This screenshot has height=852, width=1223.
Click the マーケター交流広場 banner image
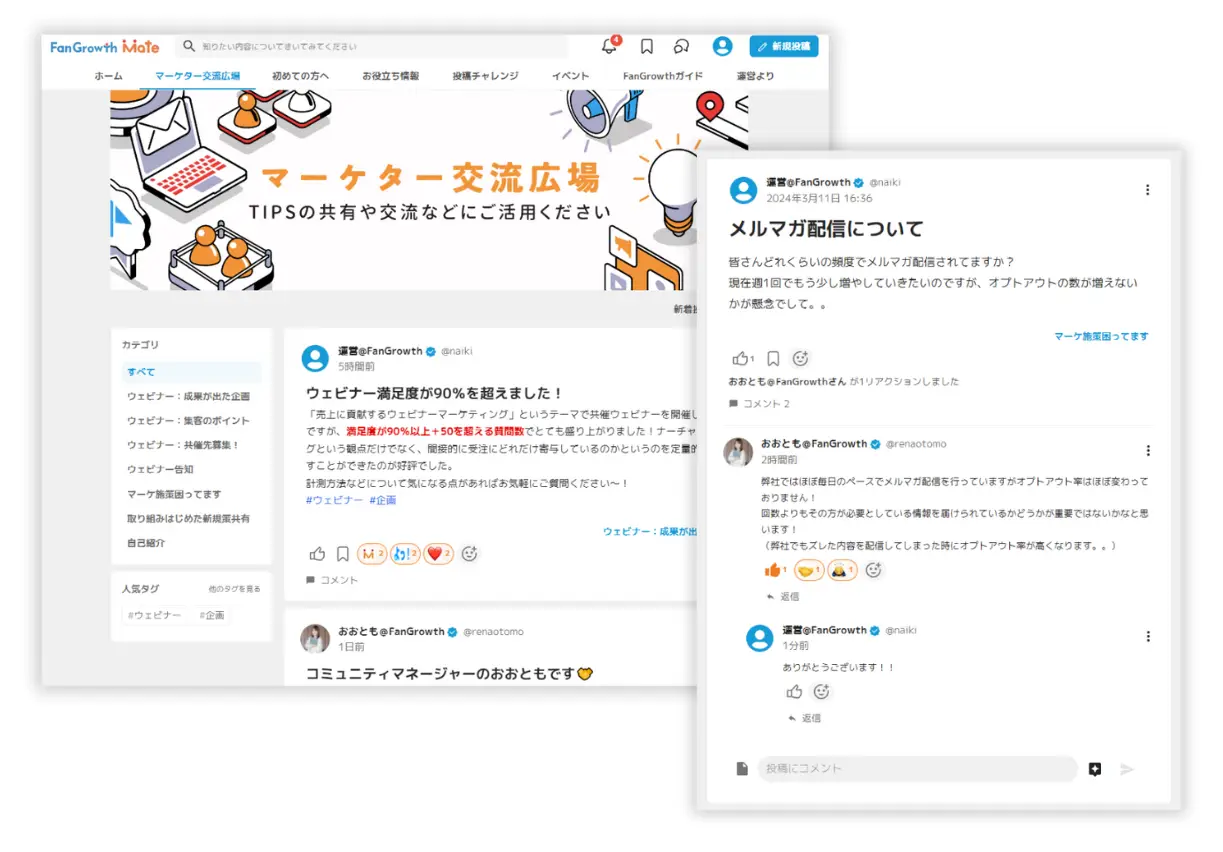pyautogui.click(x=429, y=190)
